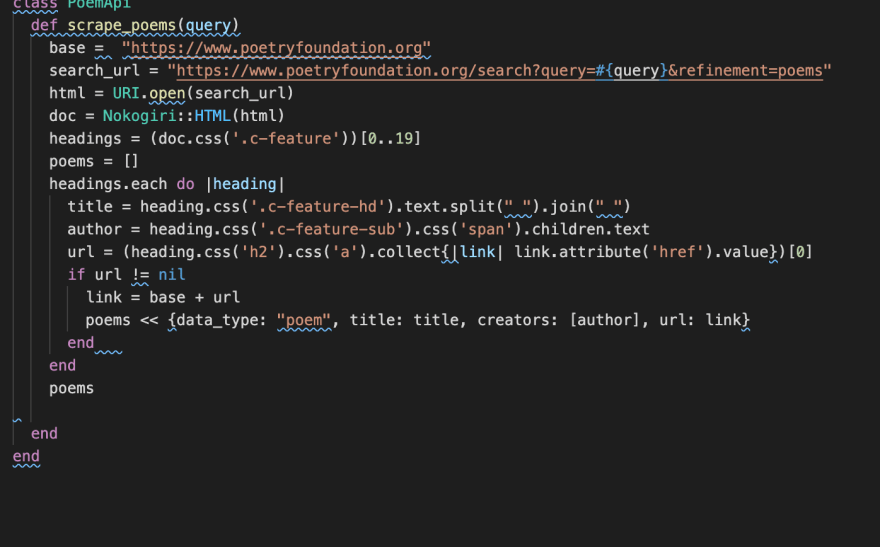Image resolution: width=880 pixels, height=547 pixels.
Task: Click the creators: key in hash
Action: (517, 320)
